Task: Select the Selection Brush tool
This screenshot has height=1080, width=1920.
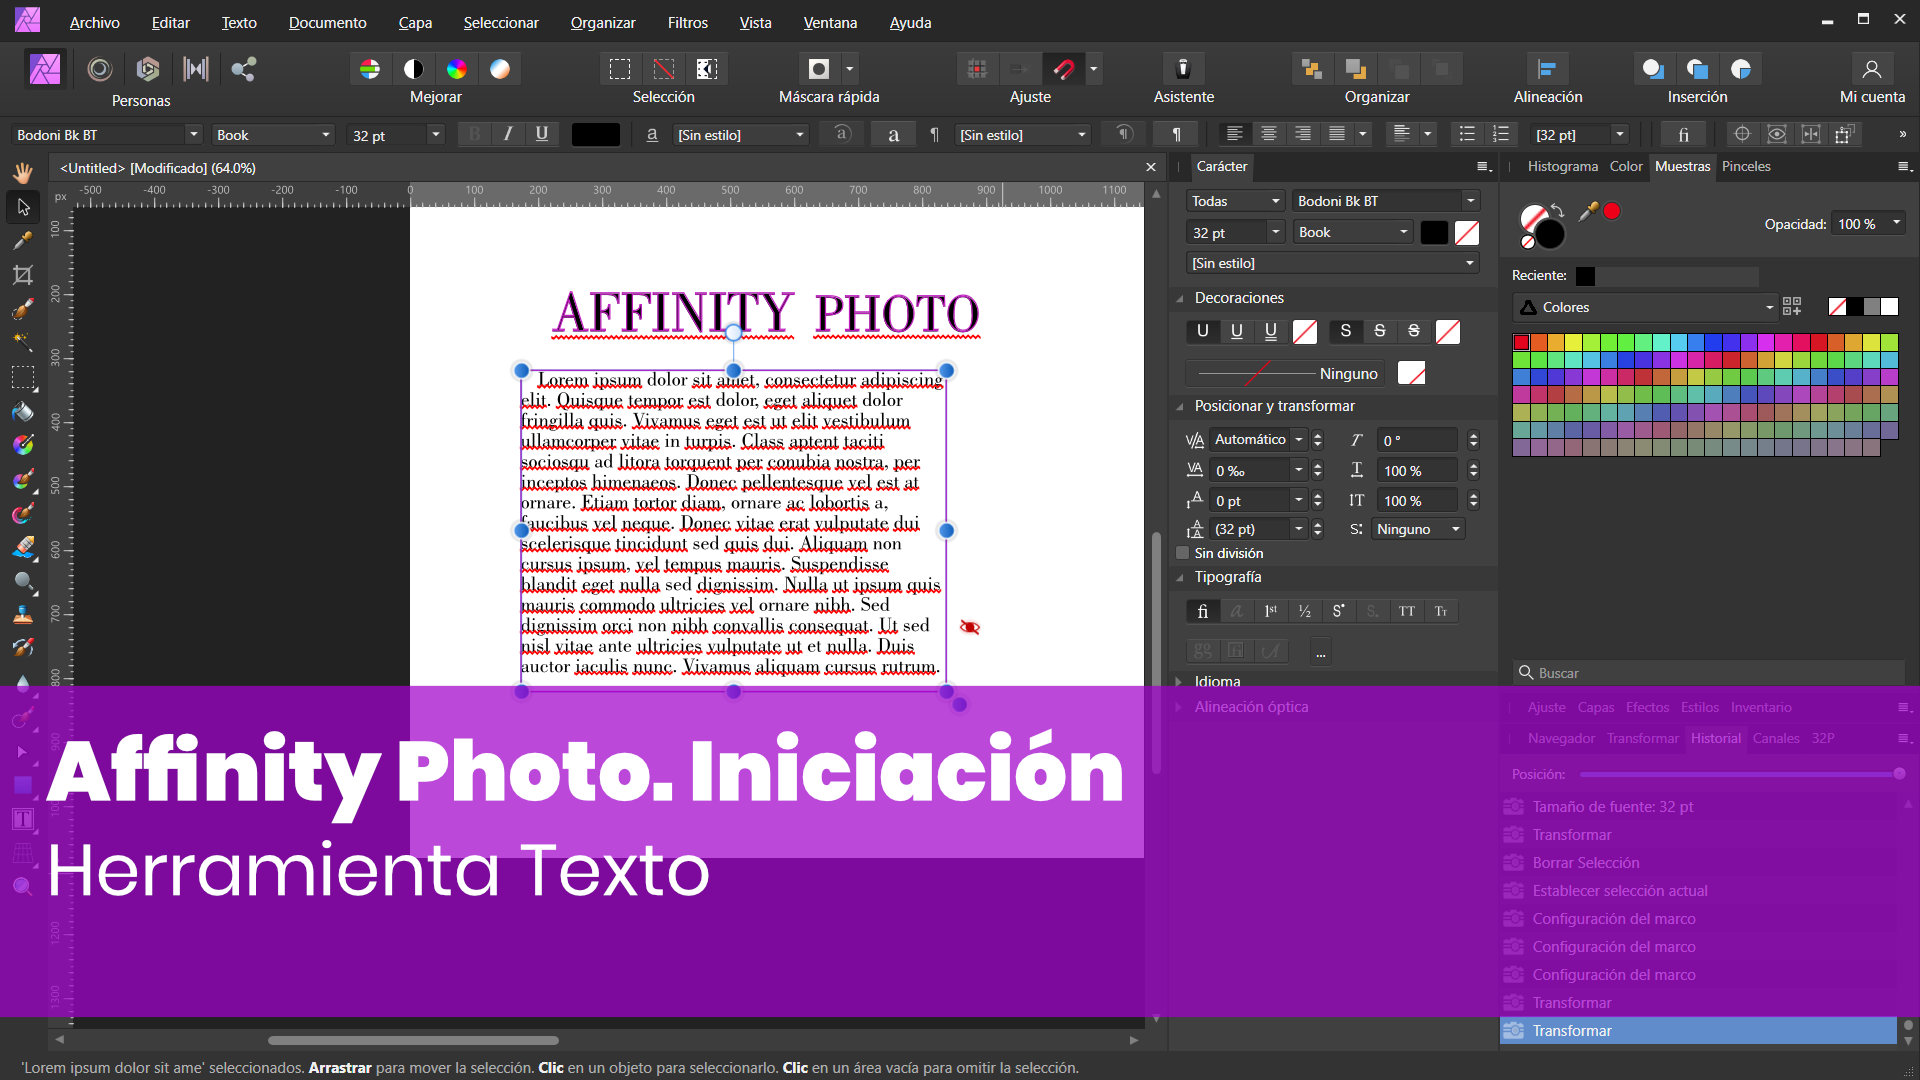Action: tap(23, 309)
